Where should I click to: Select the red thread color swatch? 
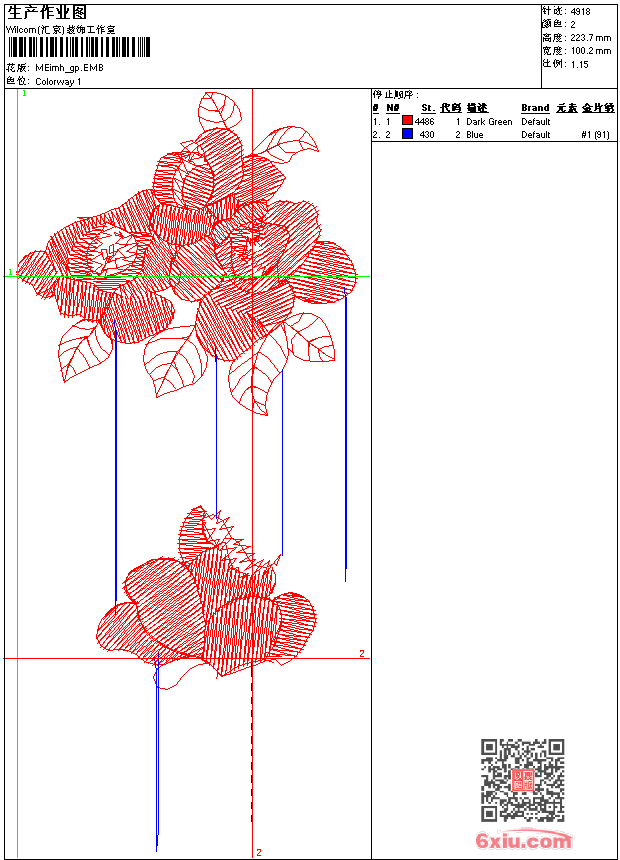tap(407, 122)
